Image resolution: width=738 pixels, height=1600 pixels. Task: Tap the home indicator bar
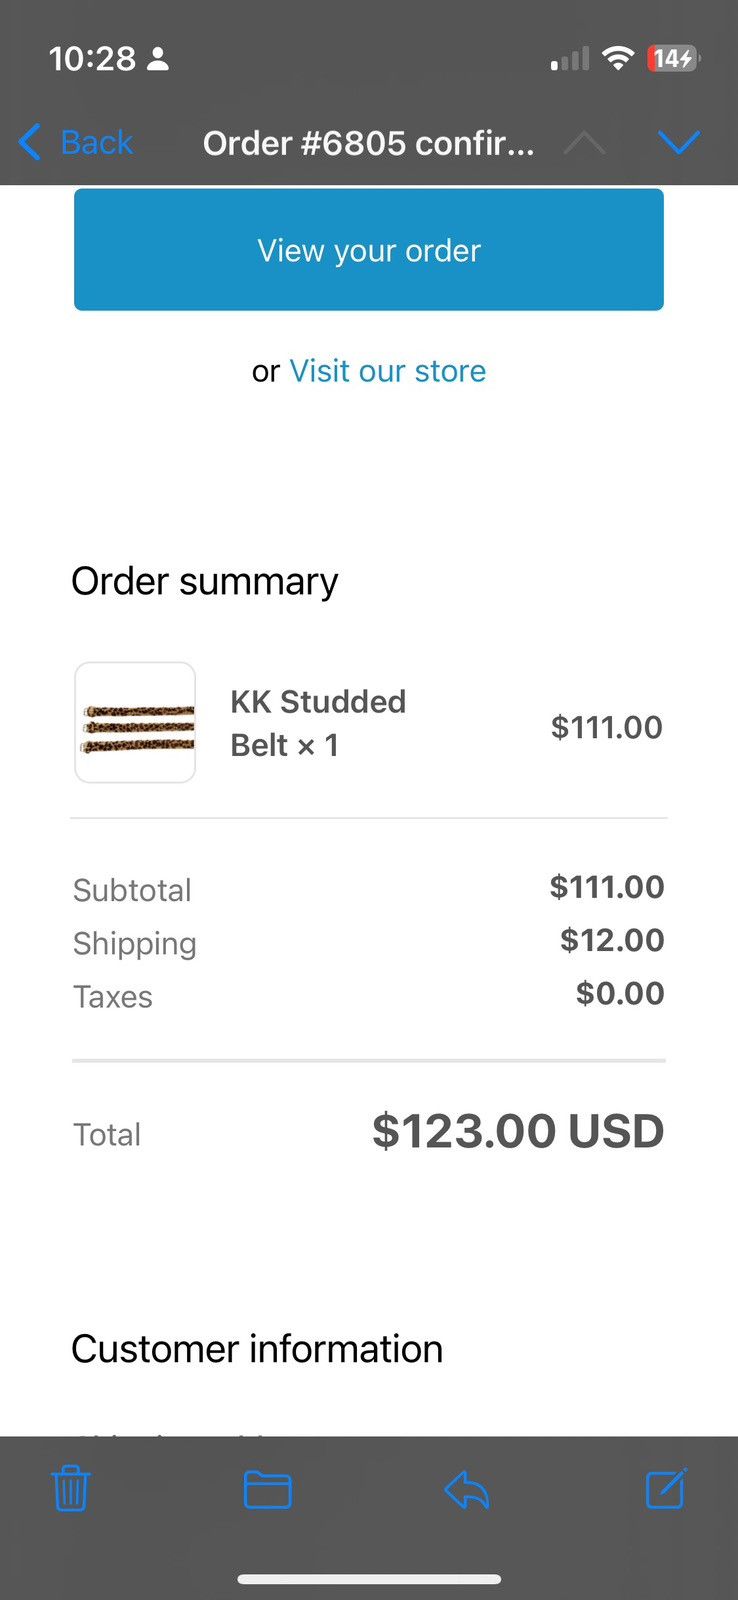click(369, 1580)
